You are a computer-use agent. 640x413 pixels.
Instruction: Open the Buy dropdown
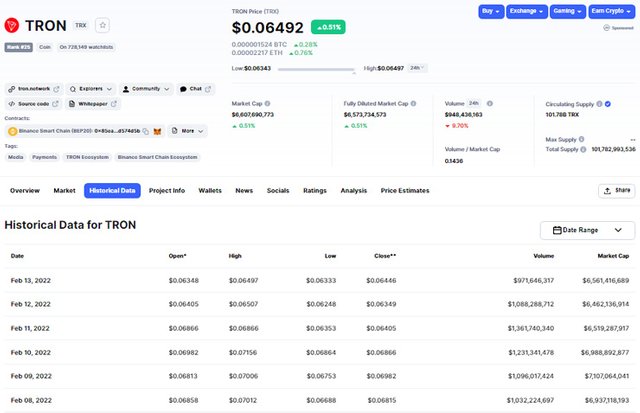tap(491, 11)
